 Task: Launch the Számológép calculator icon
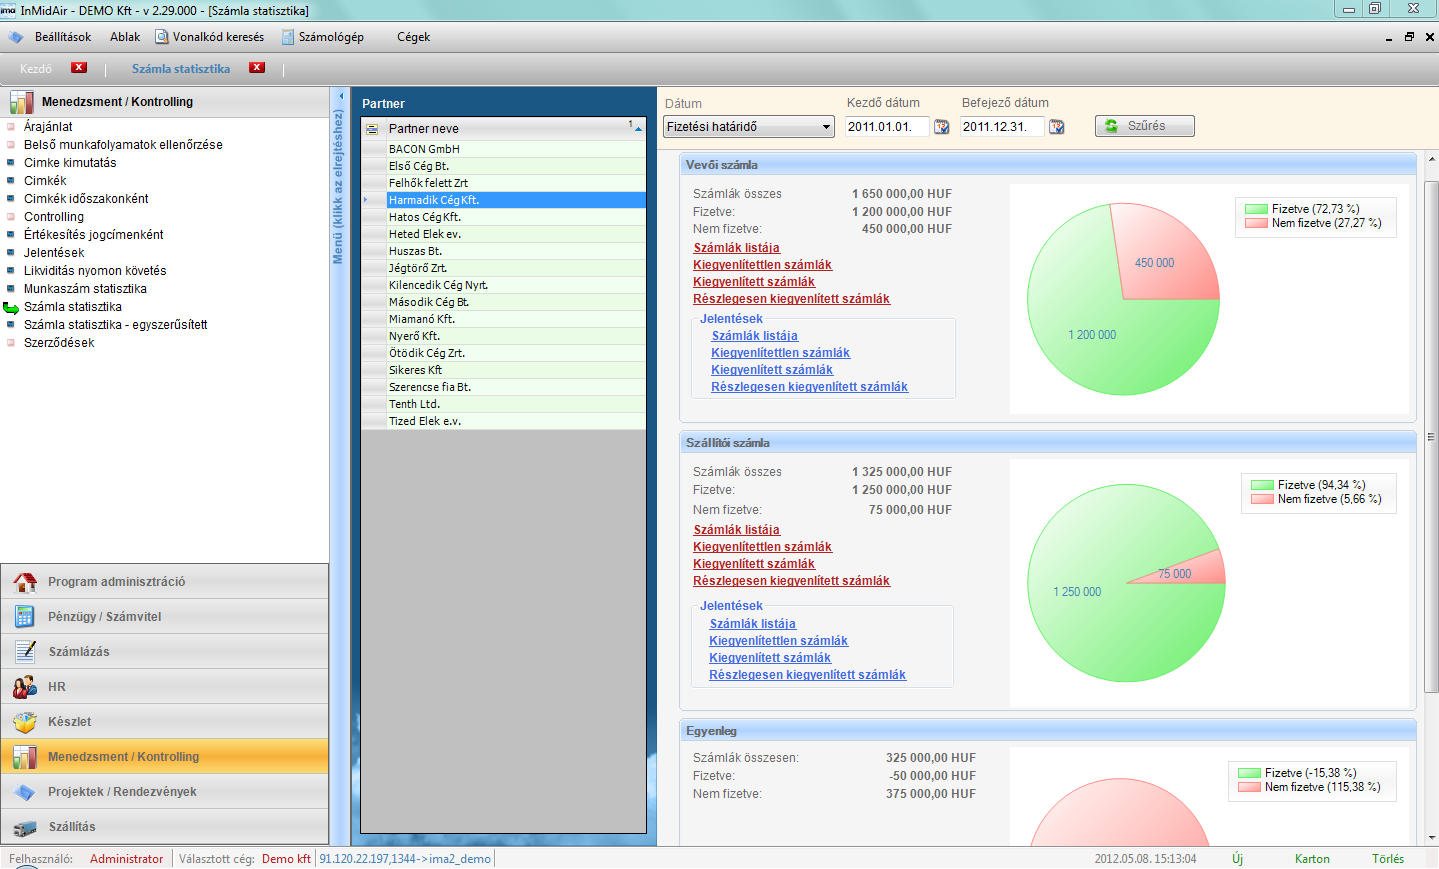tap(288, 37)
